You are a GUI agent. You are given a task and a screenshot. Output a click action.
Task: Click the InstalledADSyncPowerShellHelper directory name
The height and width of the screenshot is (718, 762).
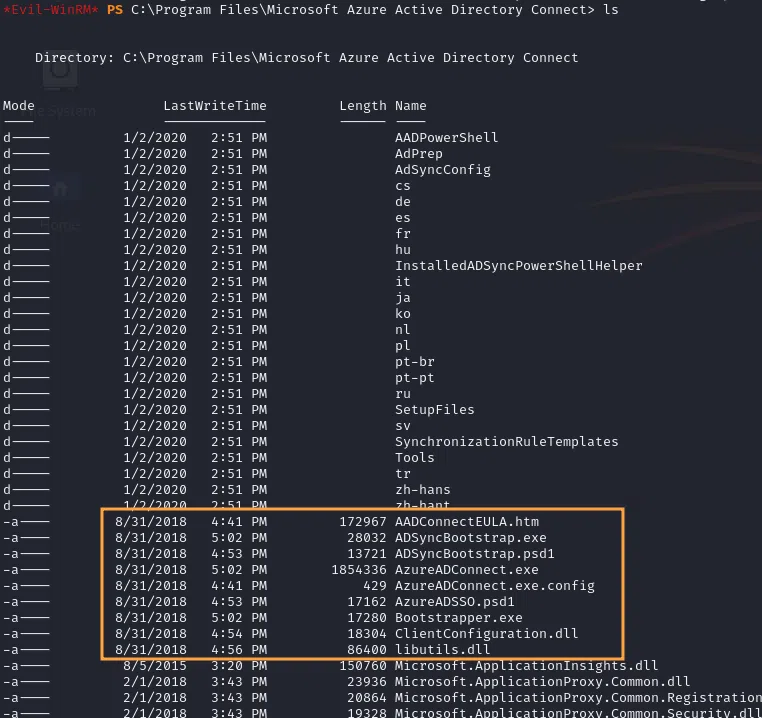pos(519,265)
